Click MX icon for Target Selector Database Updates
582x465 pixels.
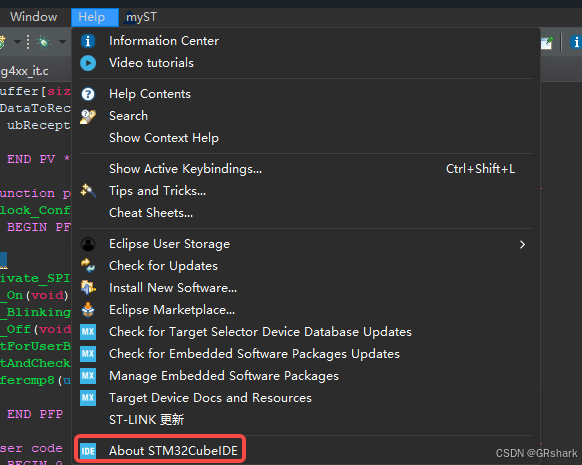point(88,332)
